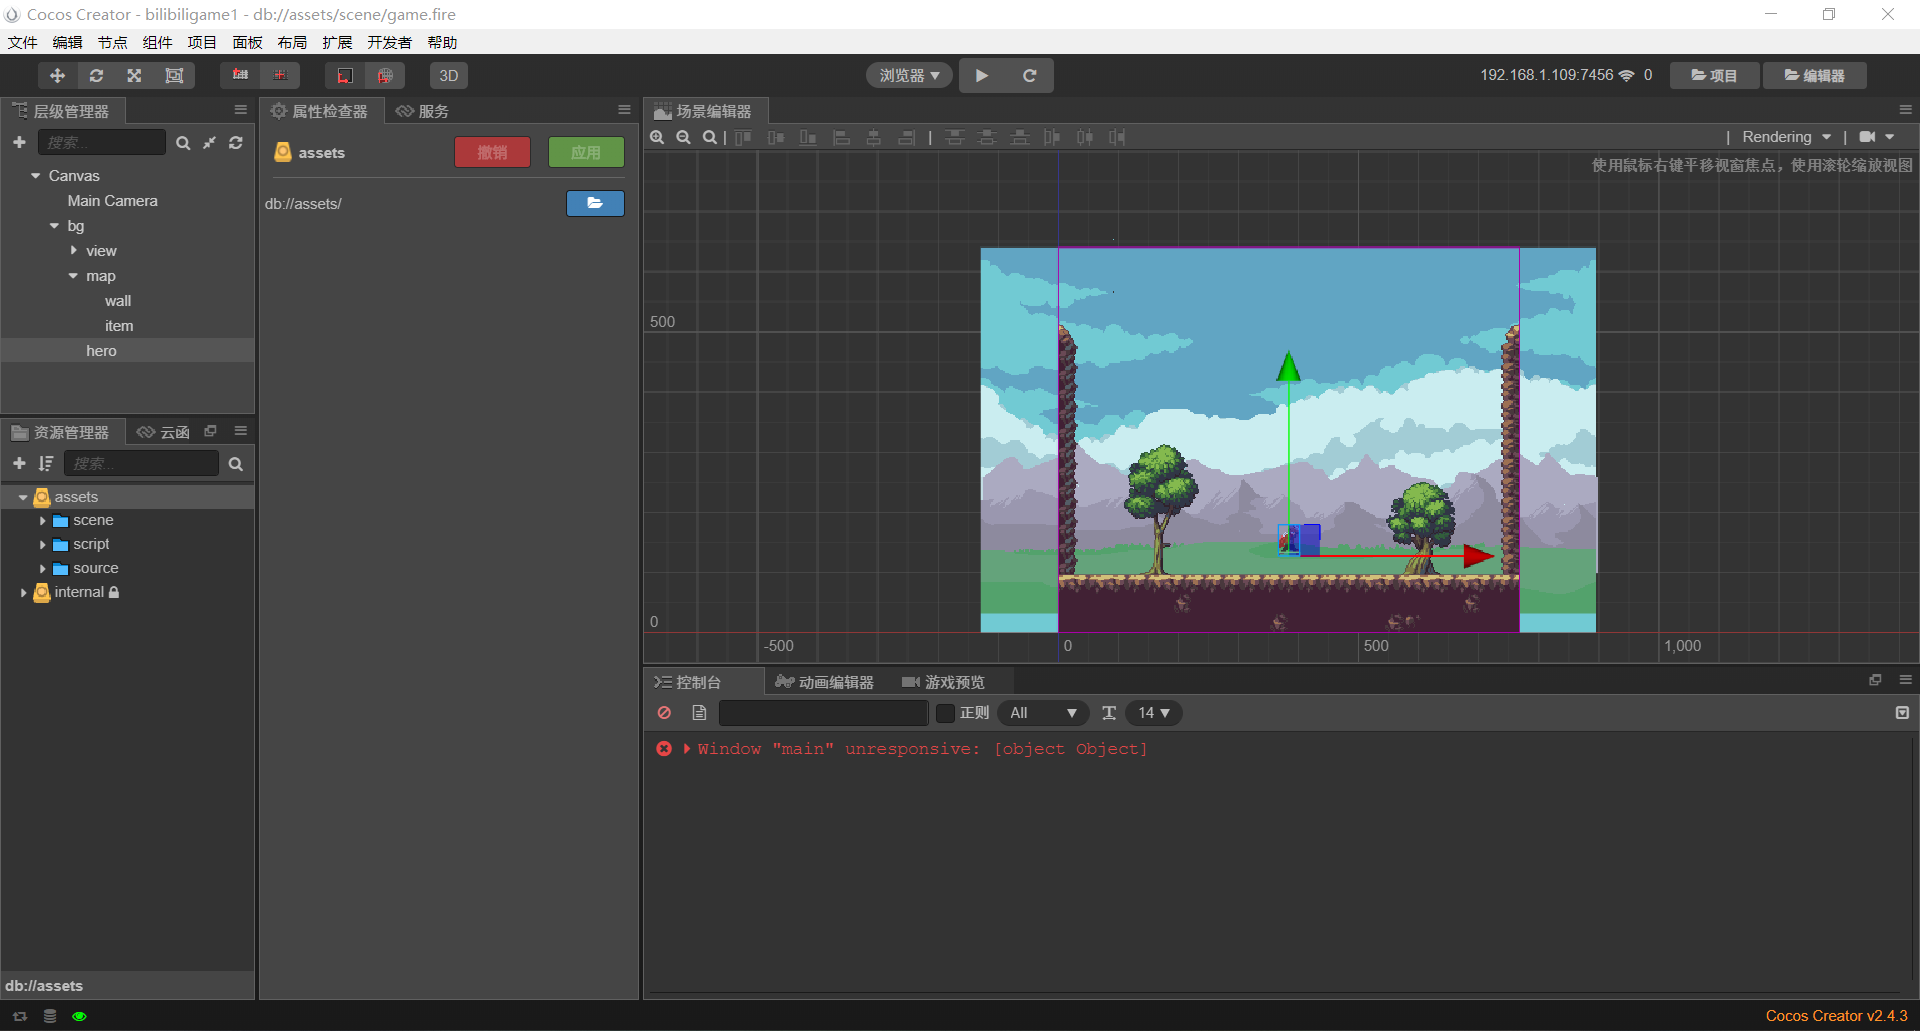The image size is (1920, 1031).
Task: Collapse all nodes in hierarchy
Action: (x=209, y=143)
